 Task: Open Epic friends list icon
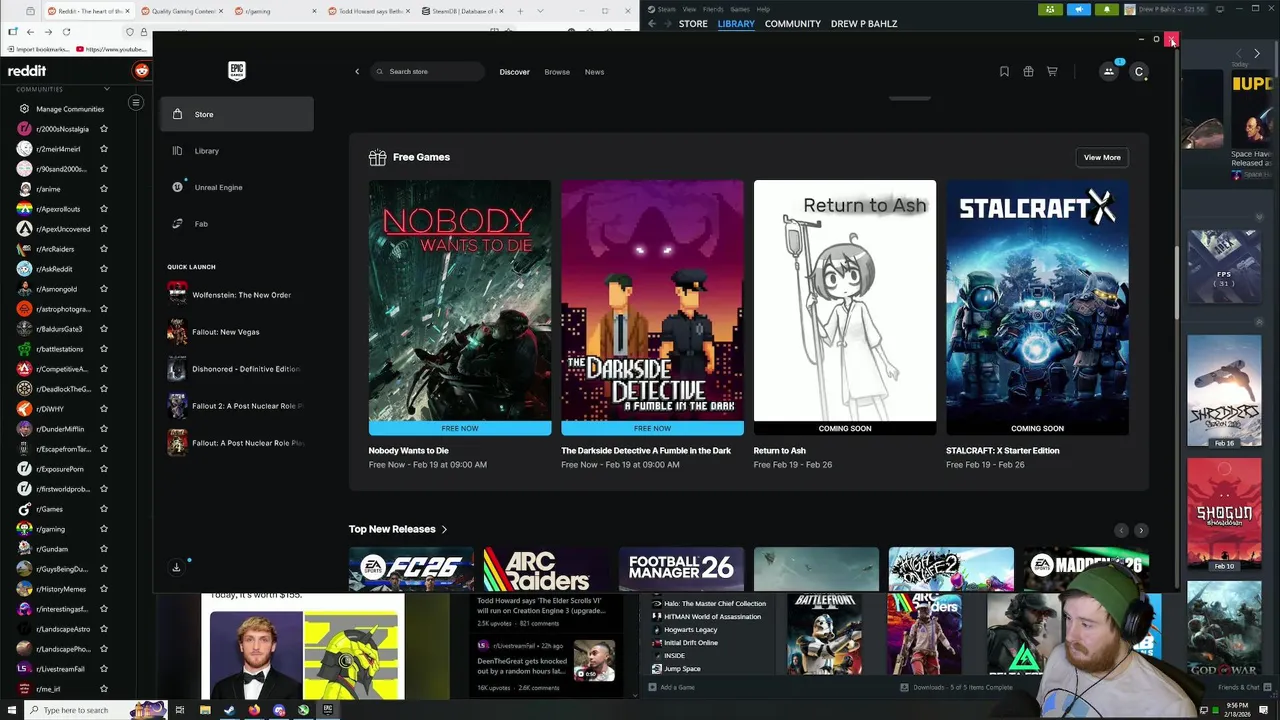(1109, 72)
